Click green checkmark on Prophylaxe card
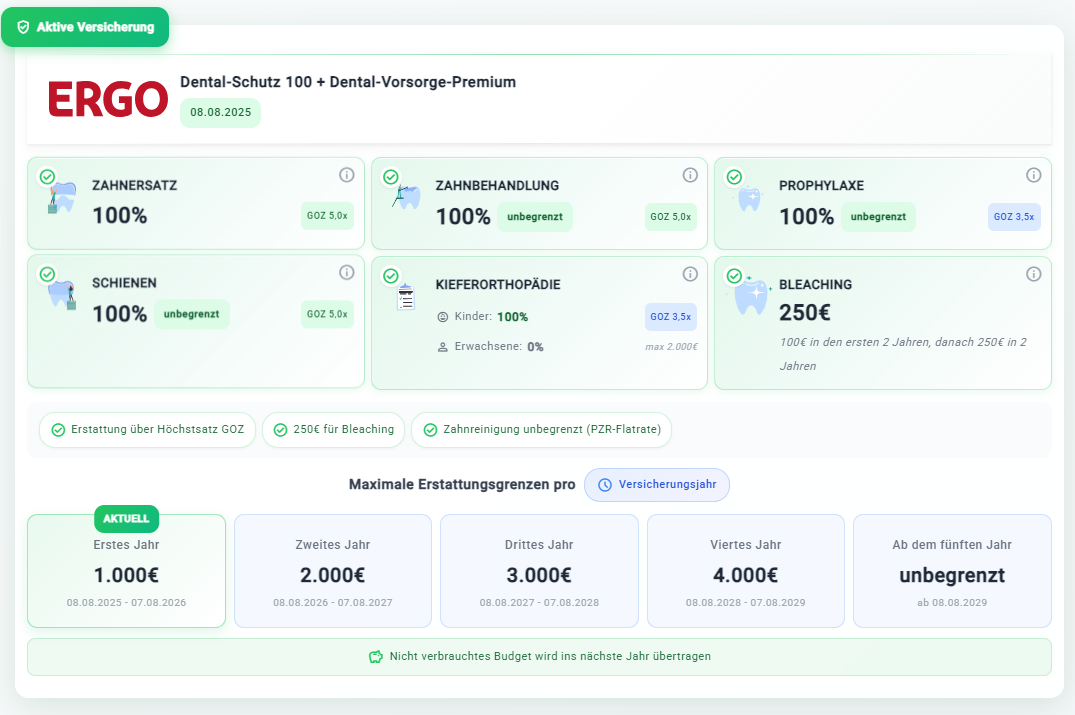The image size is (1075, 715). (x=734, y=177)
